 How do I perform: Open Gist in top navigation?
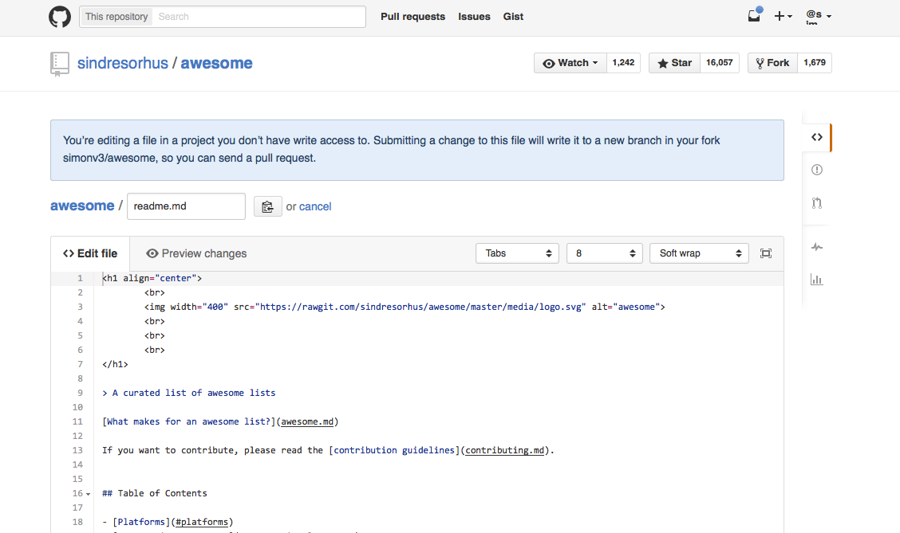coord(513,17)
